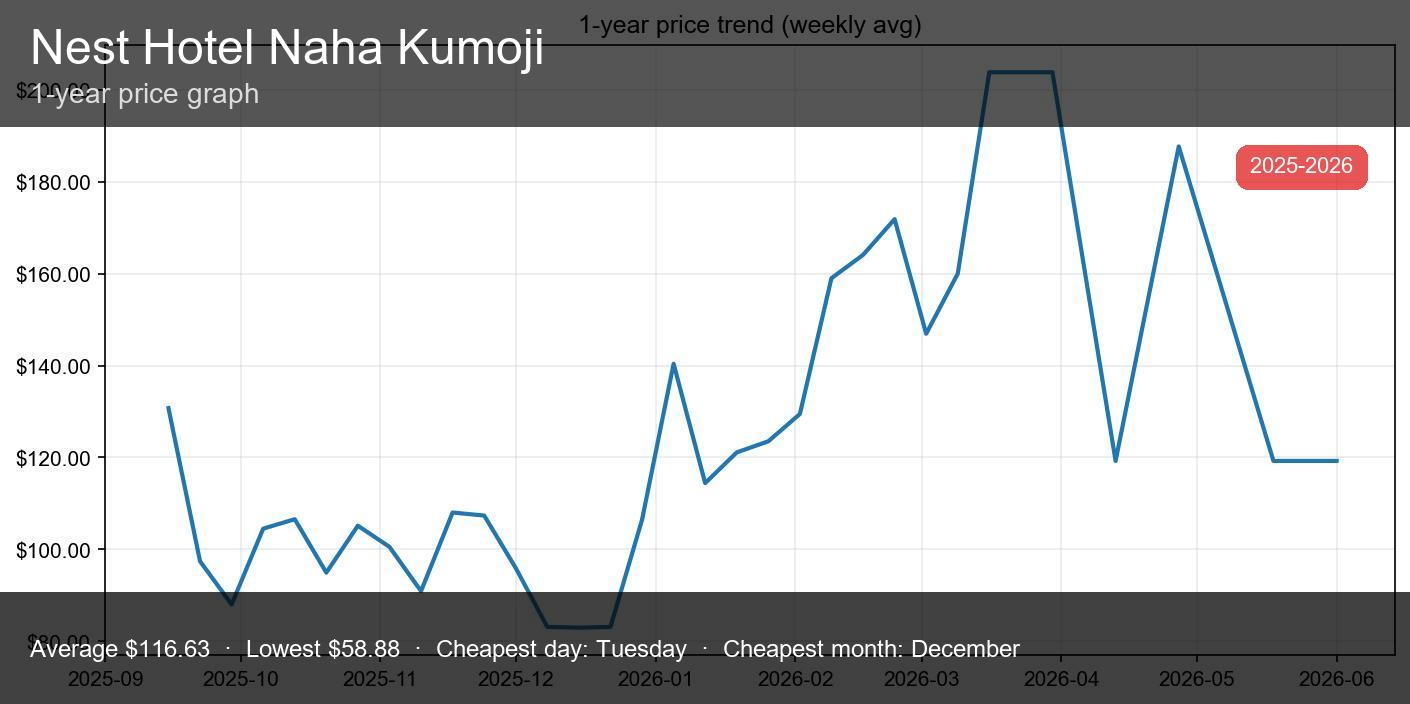Click the 2026-05 x-axis label
Viewport: 1410px width, 704px height.
1197,679
